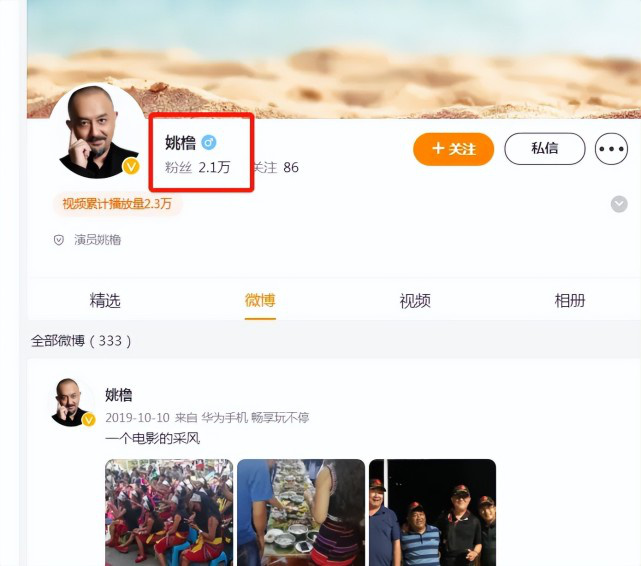Open the post photo of banquet table

click(301, 512)
